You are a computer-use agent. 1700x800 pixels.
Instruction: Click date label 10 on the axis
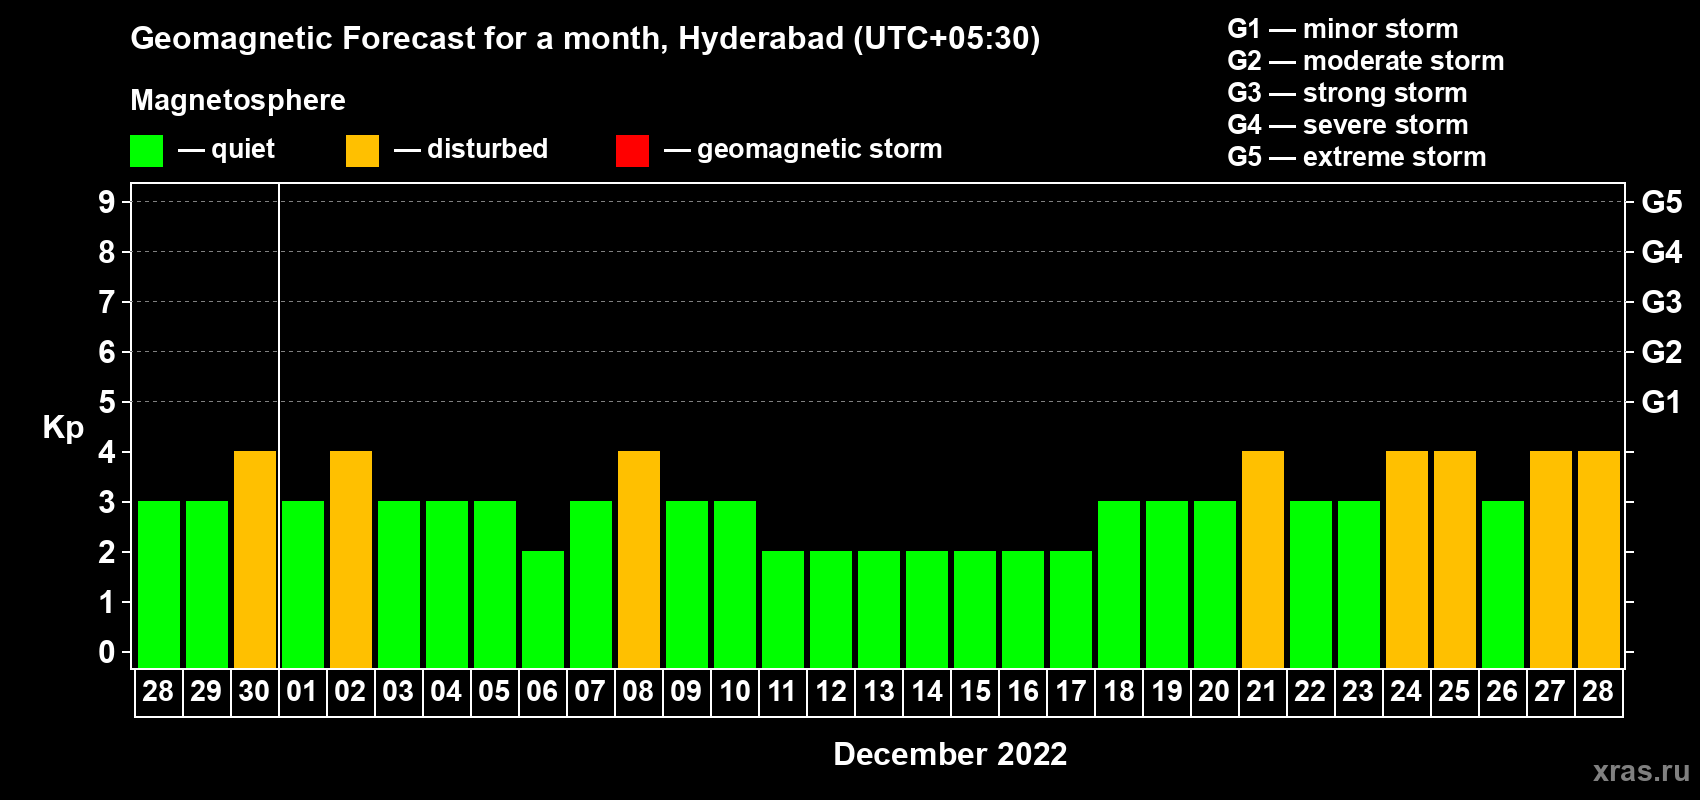tap(734, 691)
